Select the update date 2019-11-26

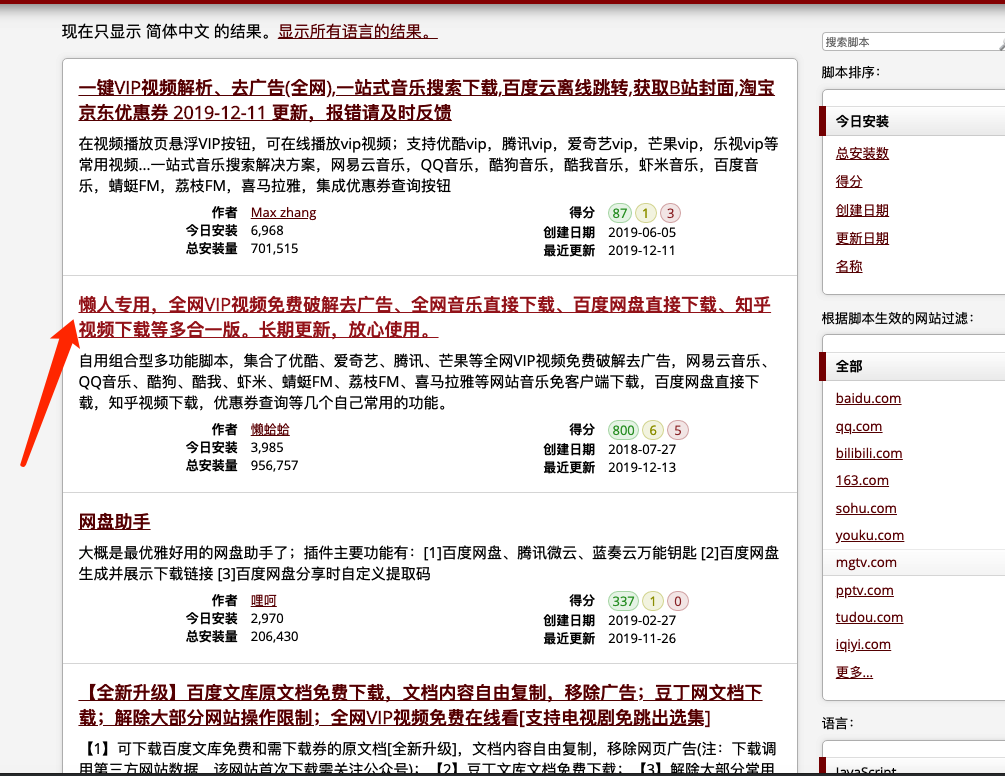click(642, 639)
